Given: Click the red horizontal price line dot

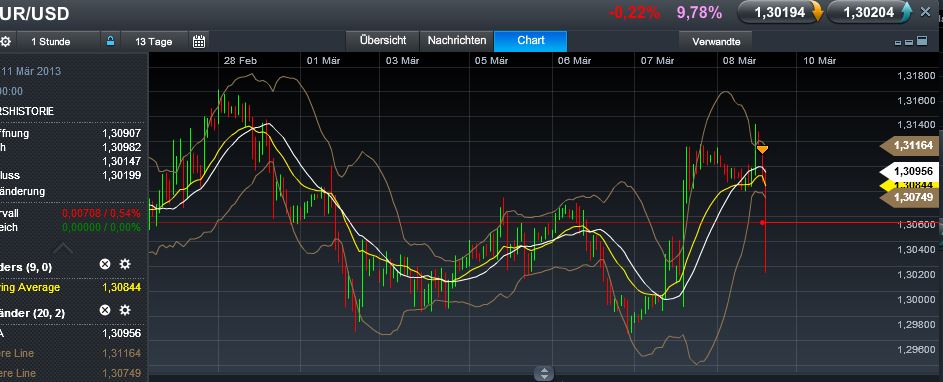Looking at the screenshot, I should tap(762, 223).
